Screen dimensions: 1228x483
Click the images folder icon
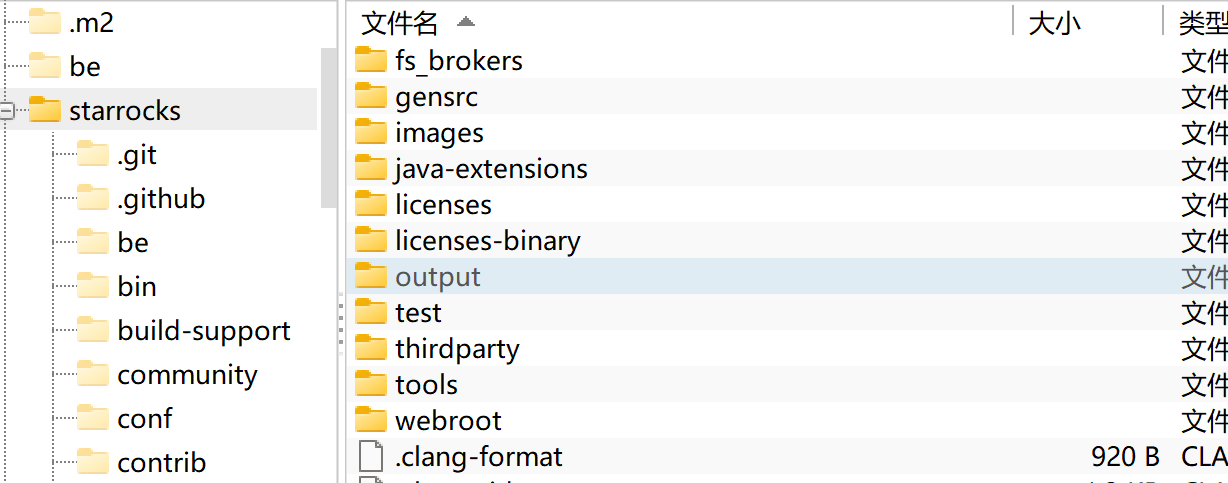tap(371, 132)
